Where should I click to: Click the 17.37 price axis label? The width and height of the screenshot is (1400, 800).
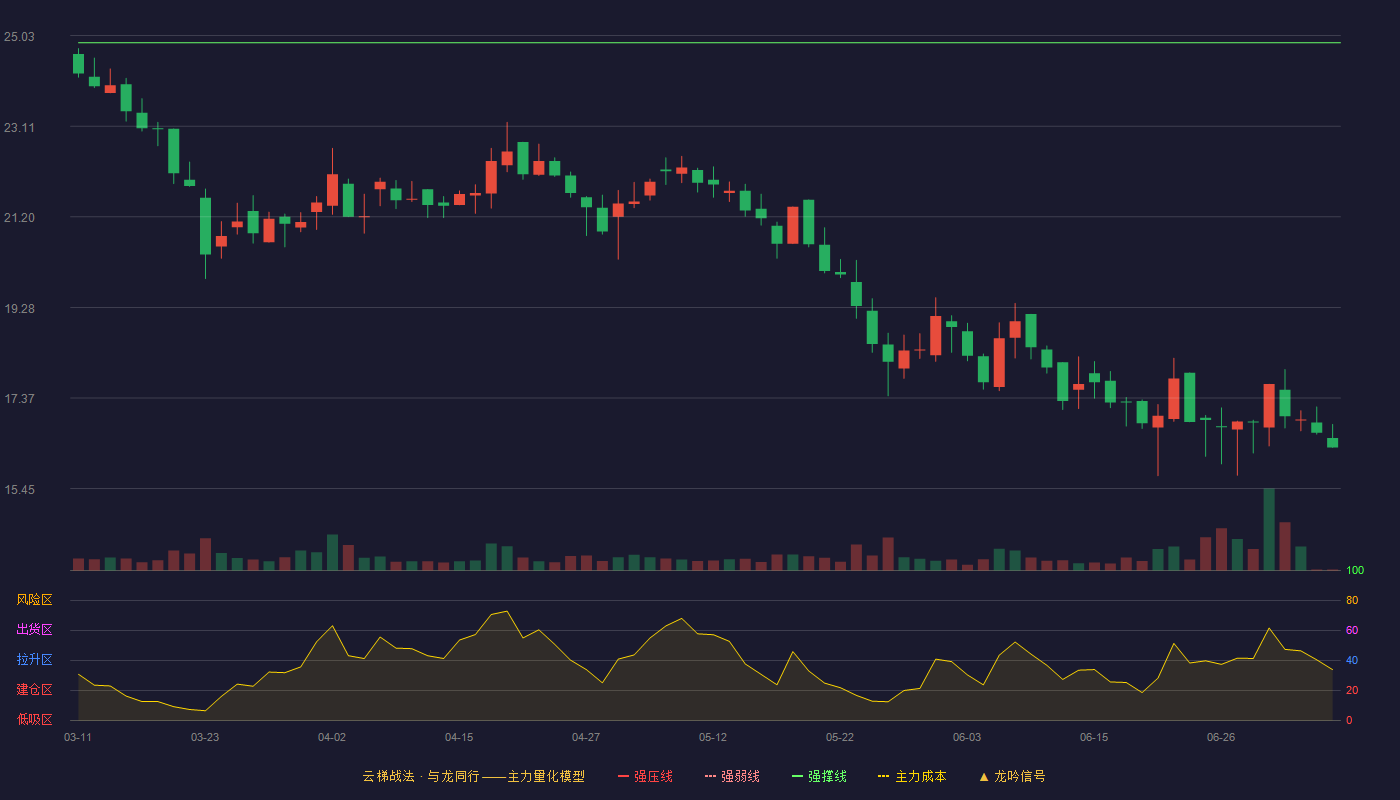(19, 399)
